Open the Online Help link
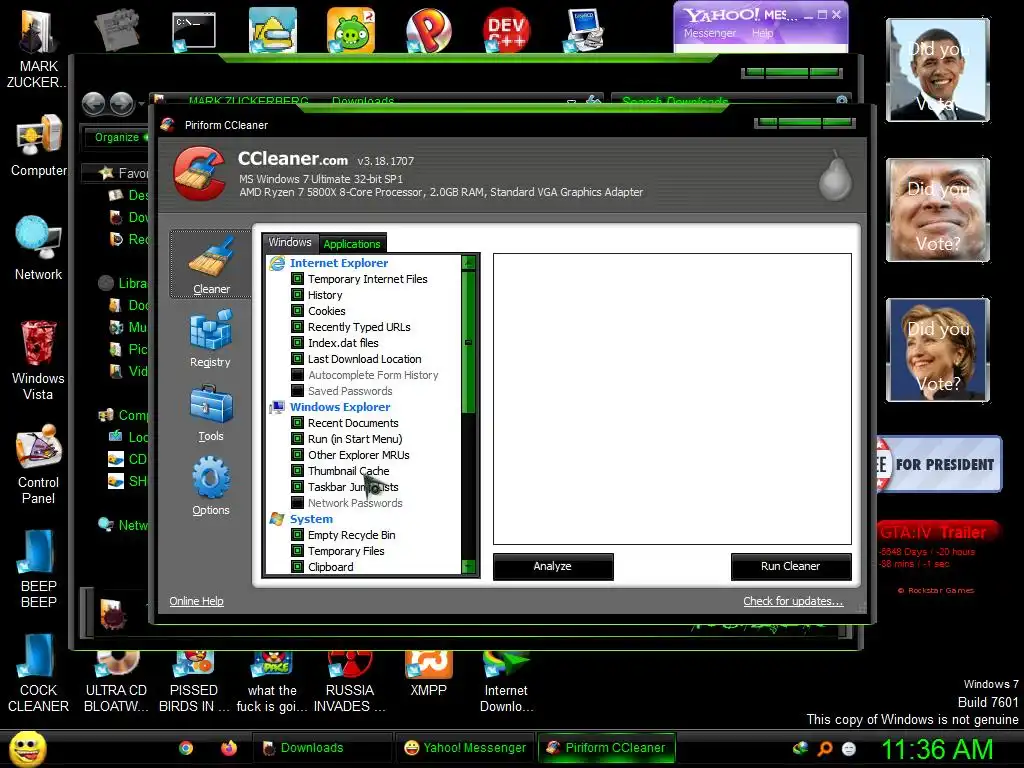This screenshot has width=1024, height=768. click(196, 601)
